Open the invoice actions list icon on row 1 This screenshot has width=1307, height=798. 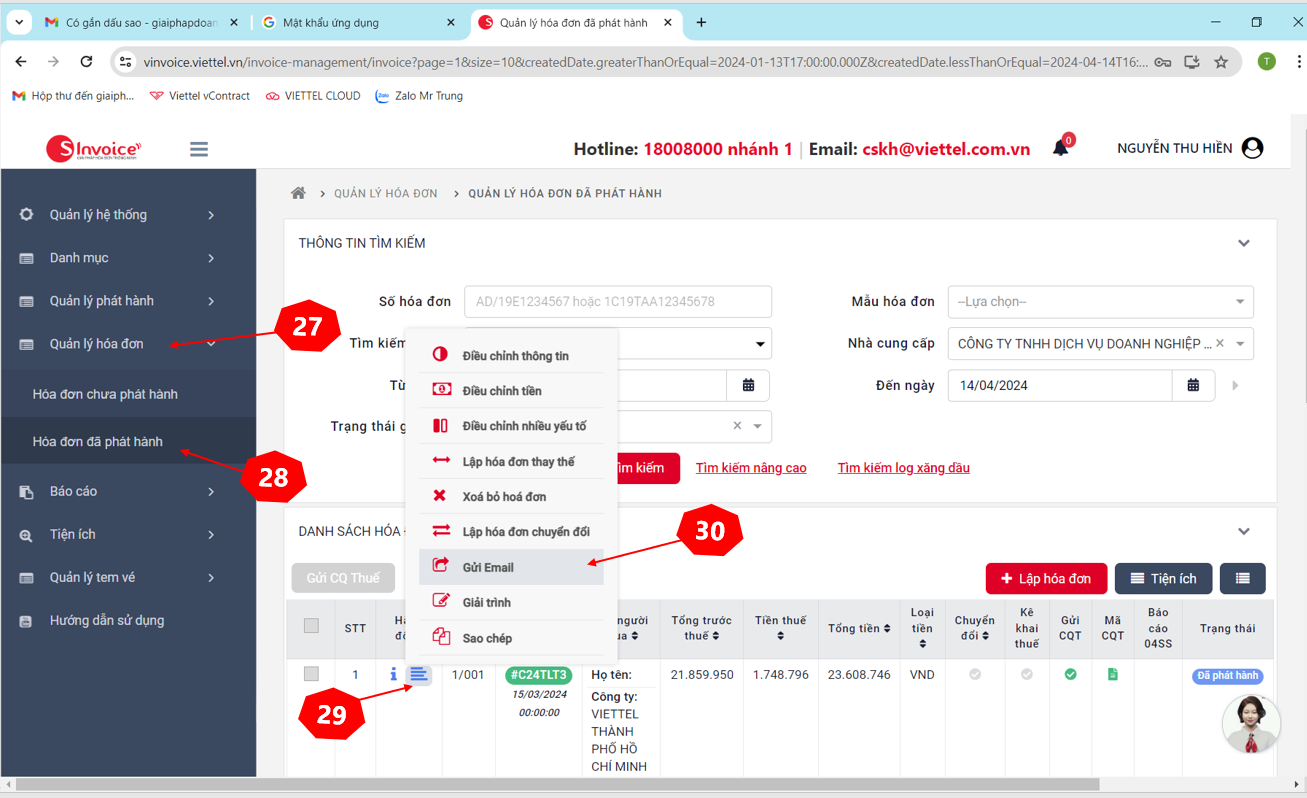tap(419, 674)
